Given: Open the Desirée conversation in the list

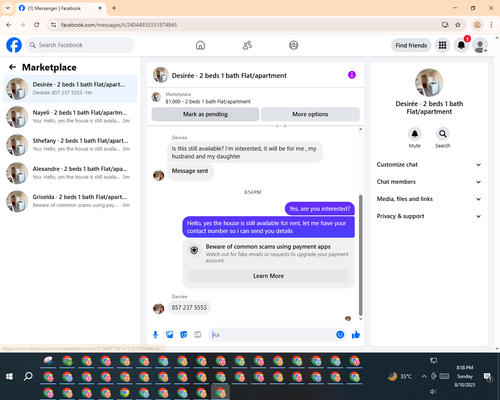Looking at the screenshot, I should [70, 89].
